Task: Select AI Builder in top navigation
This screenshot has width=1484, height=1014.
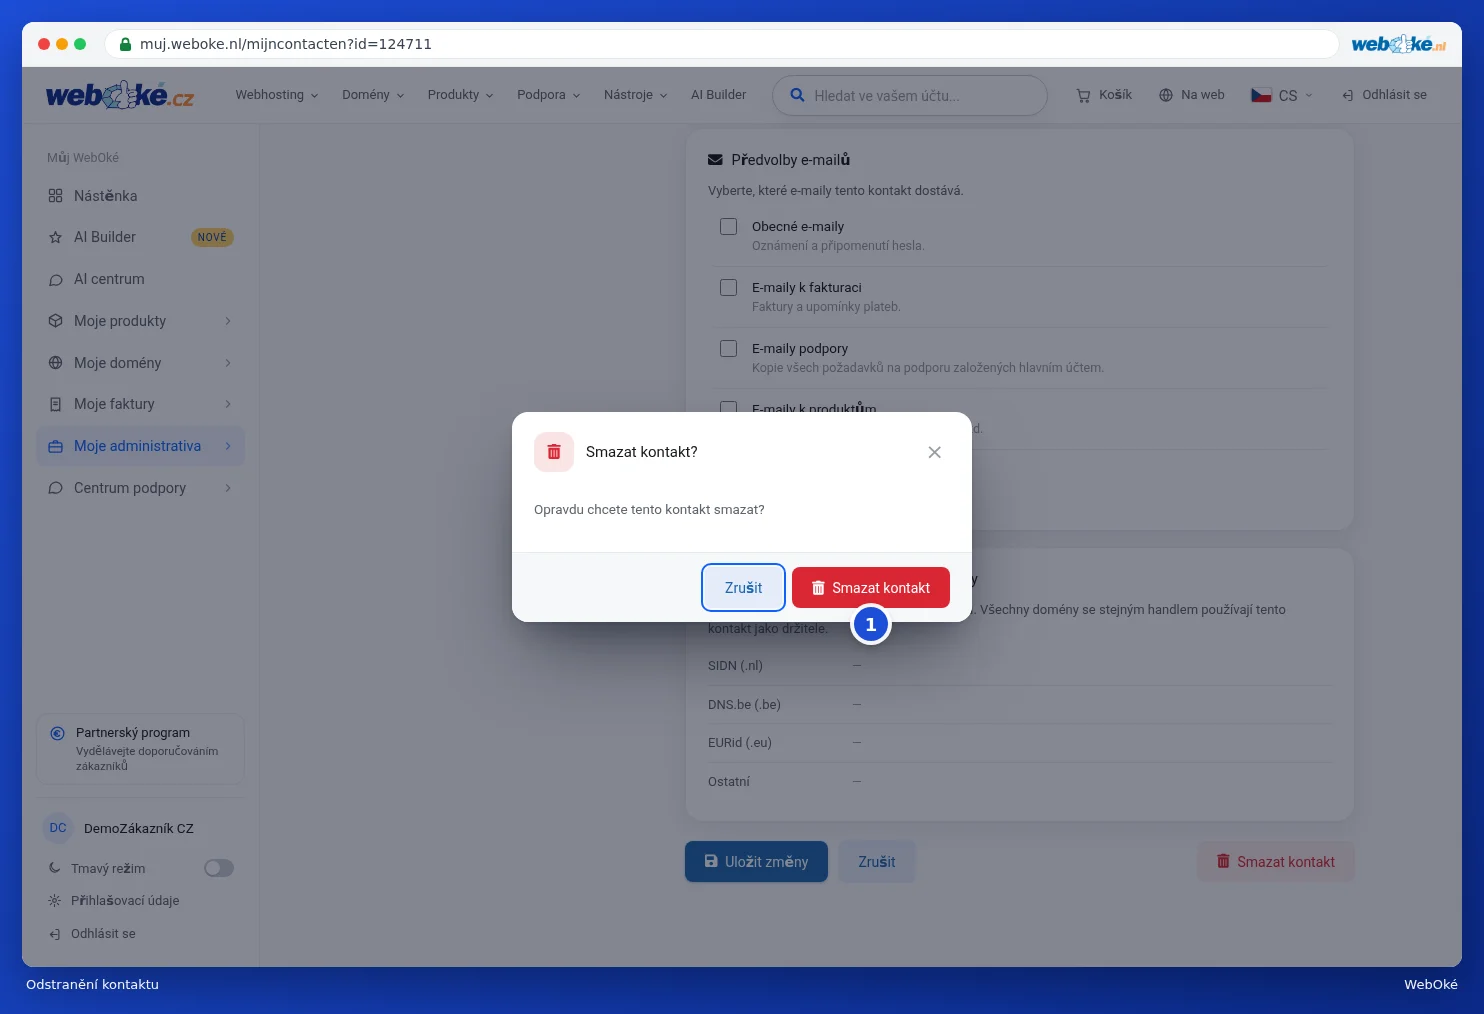Action: click(x=718, y=95)
